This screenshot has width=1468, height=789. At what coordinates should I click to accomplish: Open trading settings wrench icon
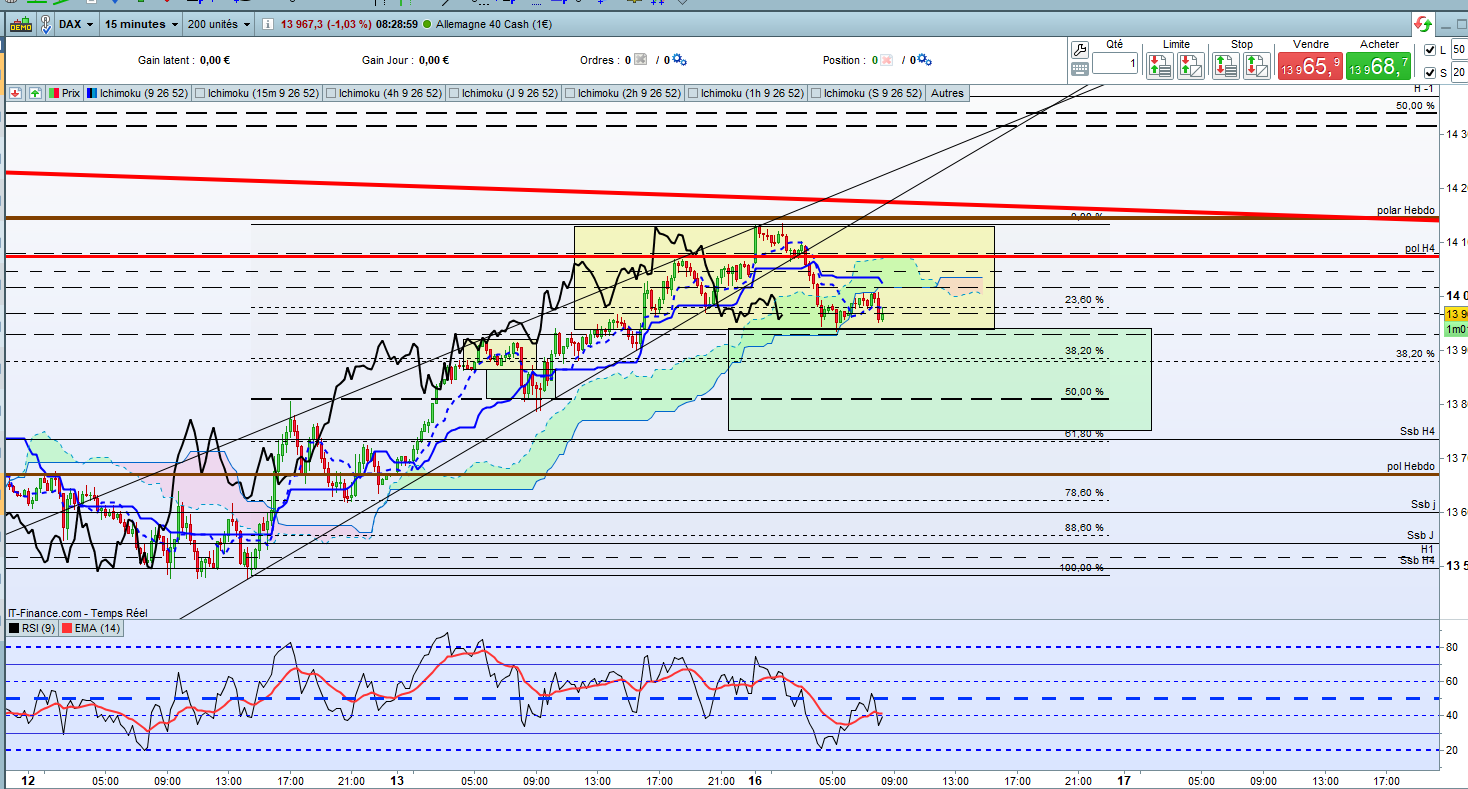[1080, 49]
